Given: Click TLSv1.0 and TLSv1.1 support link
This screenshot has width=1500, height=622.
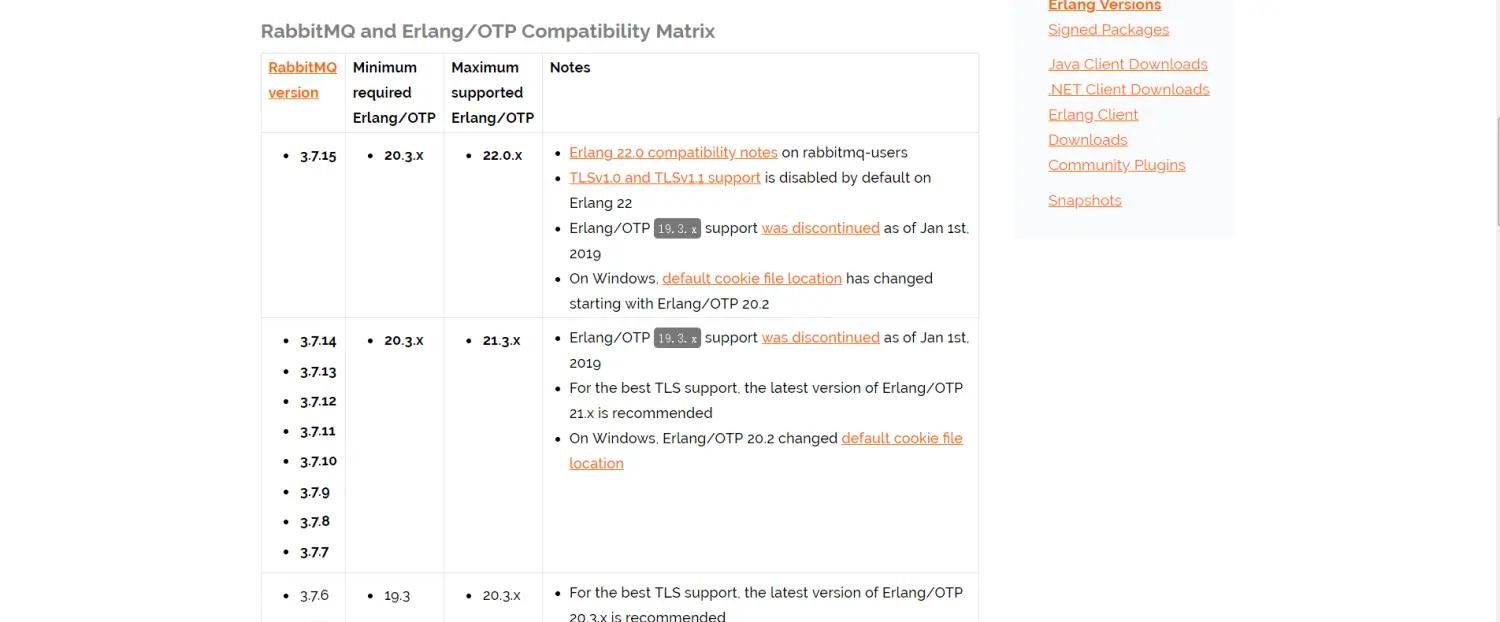Looking at the screenshot, I should 664,178.
